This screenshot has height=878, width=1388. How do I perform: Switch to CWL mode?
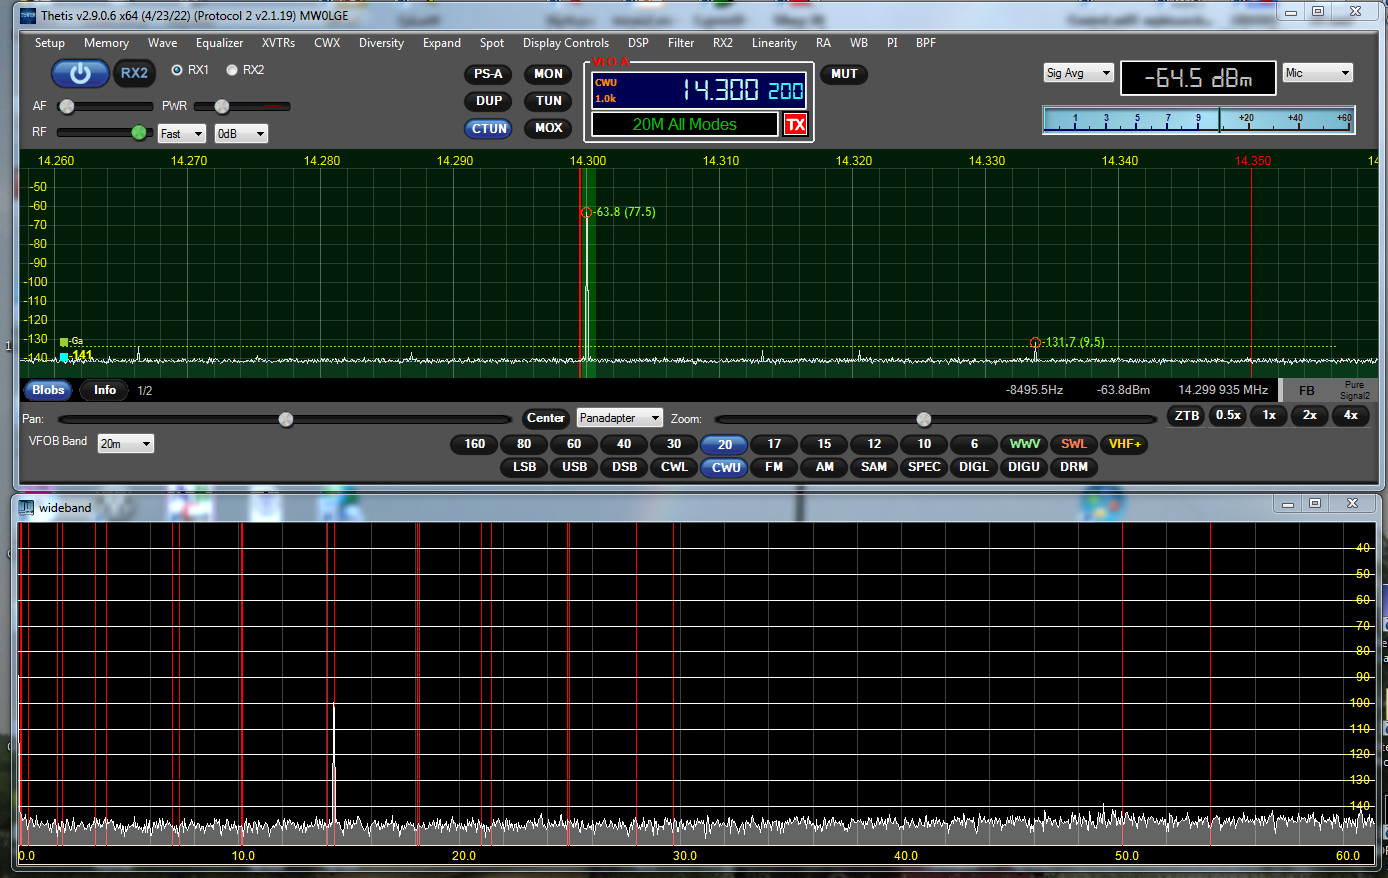[x=674, y=467]
